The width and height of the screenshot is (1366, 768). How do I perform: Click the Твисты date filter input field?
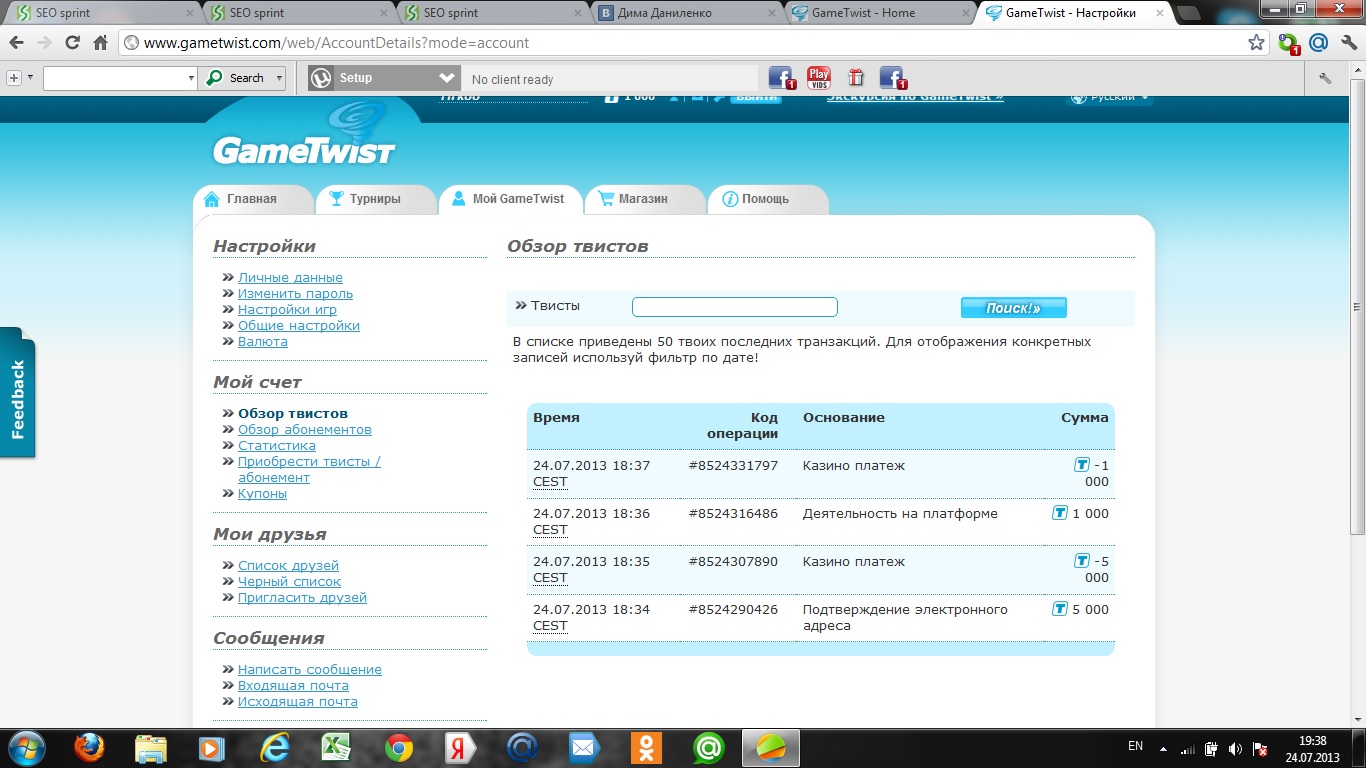[735, 307]
